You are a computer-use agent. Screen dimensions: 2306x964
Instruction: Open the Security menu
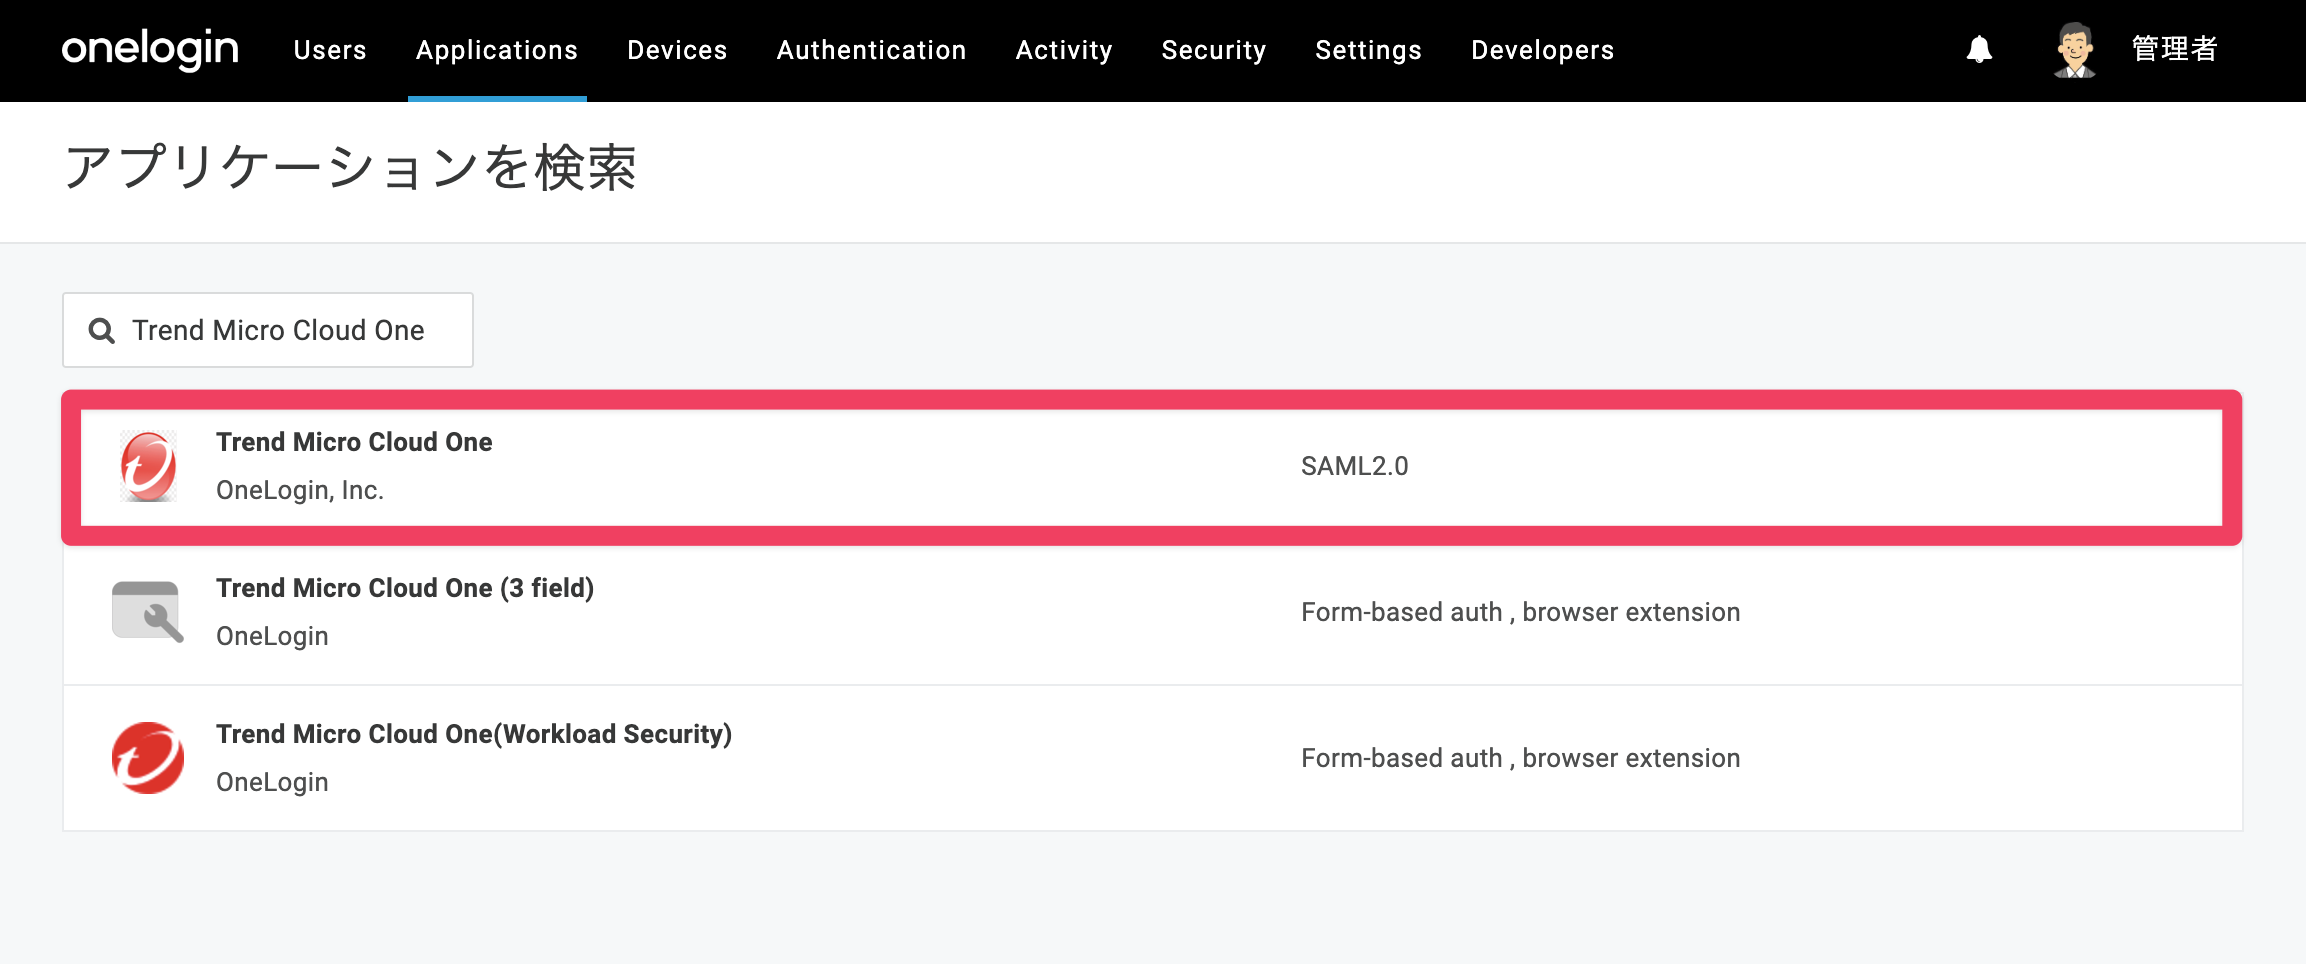click(x=1214, y=50)
